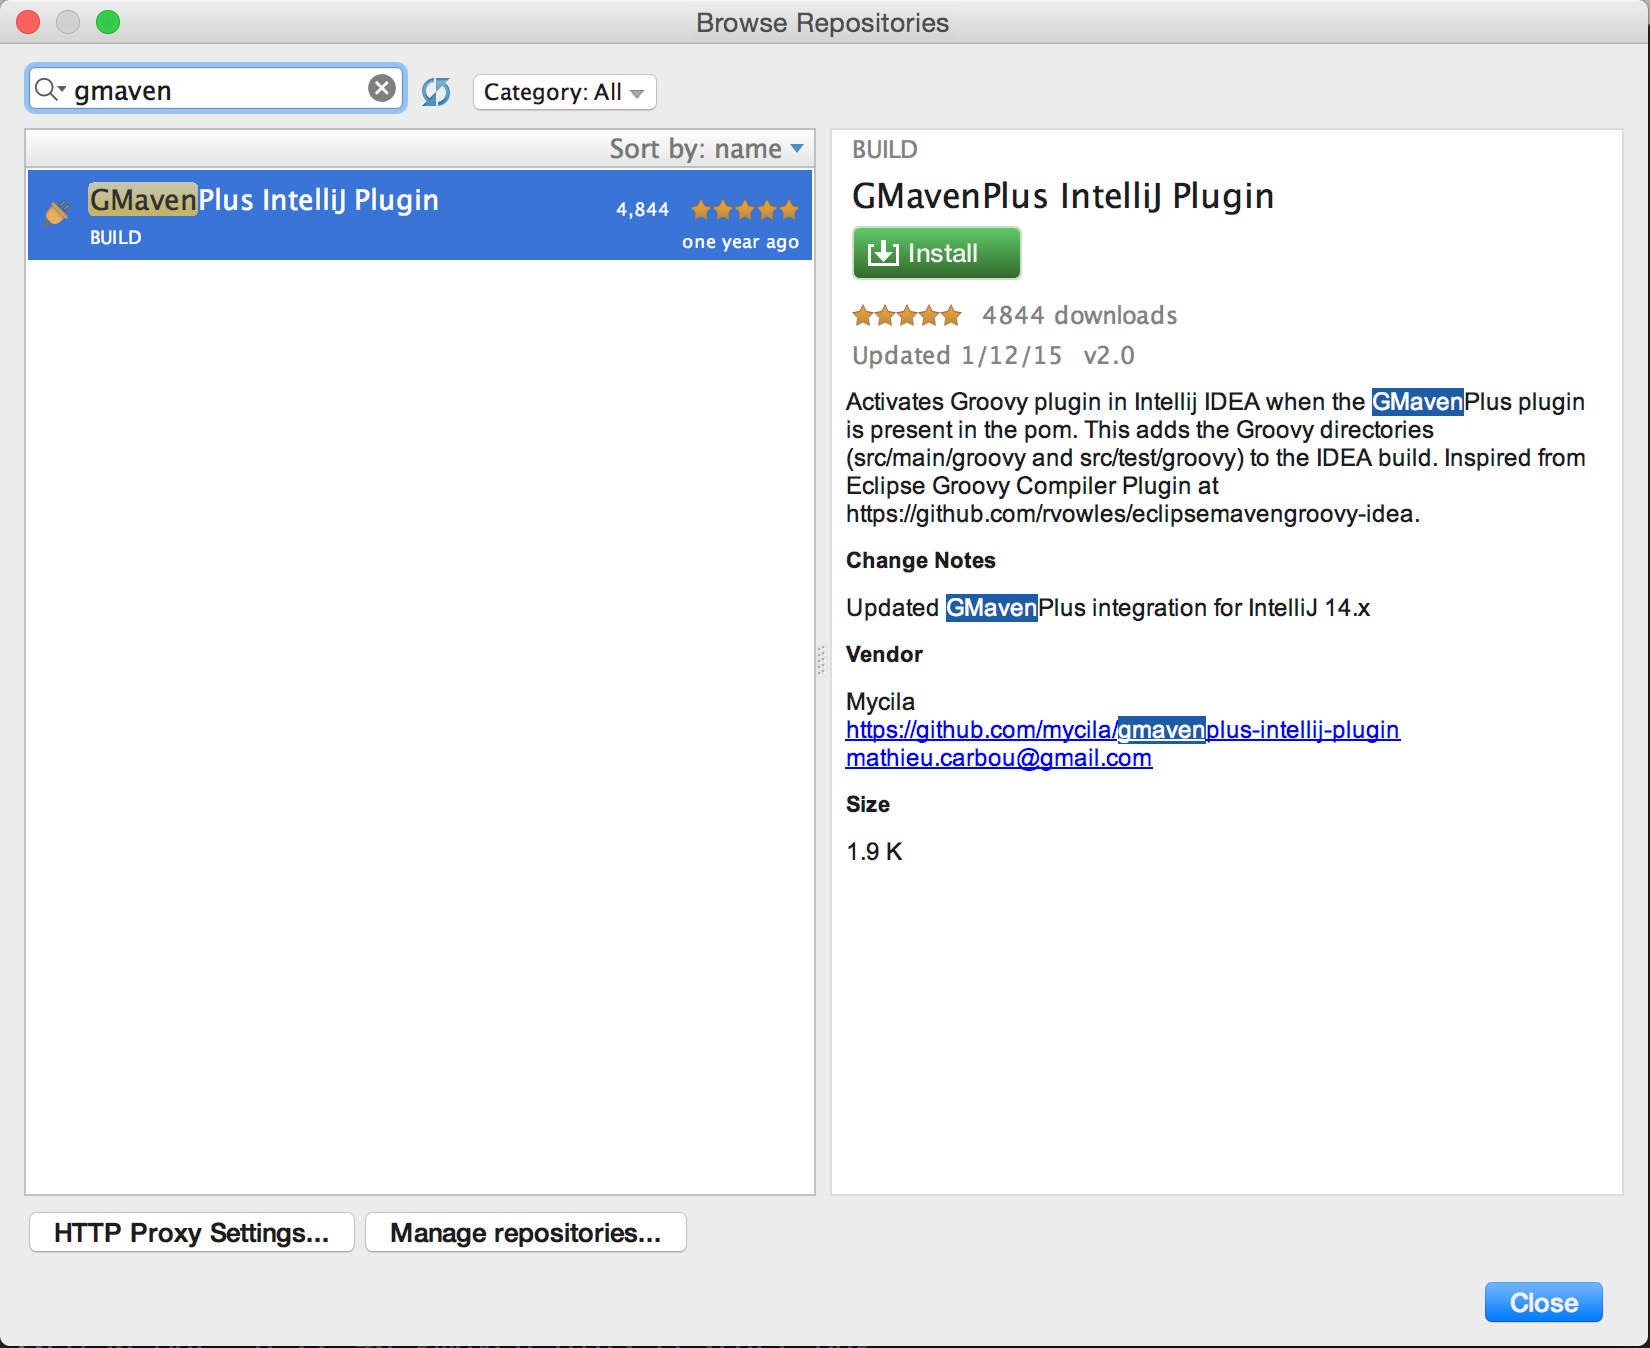
Task: Open the mycila GitHub plugin link
Action: (x=1122, y=730)
